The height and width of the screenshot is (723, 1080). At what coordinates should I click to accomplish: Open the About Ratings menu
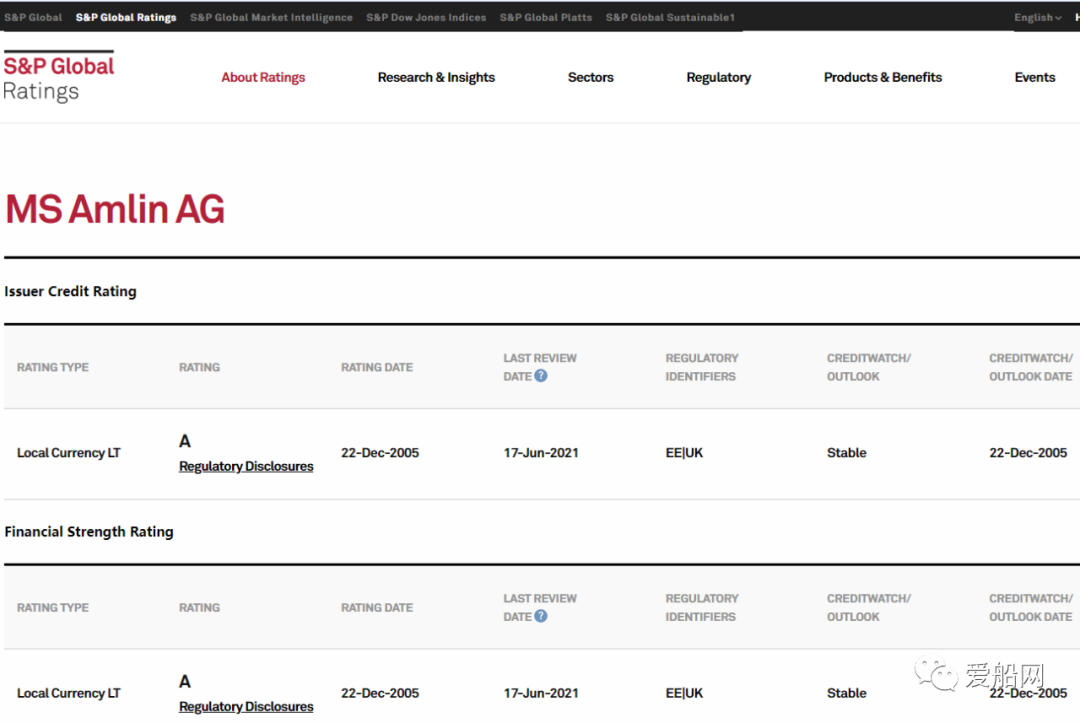[x=263, y=77]
